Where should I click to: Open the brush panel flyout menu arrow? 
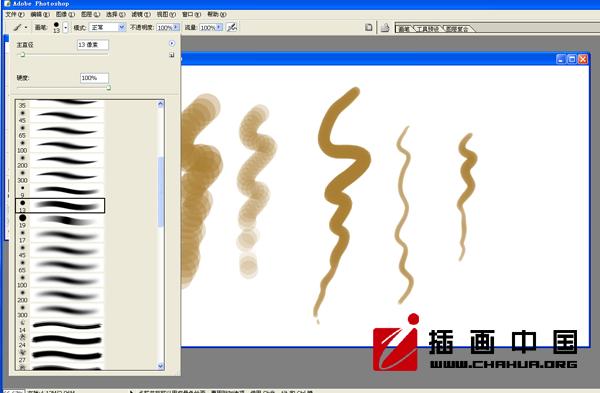(172, 44)
